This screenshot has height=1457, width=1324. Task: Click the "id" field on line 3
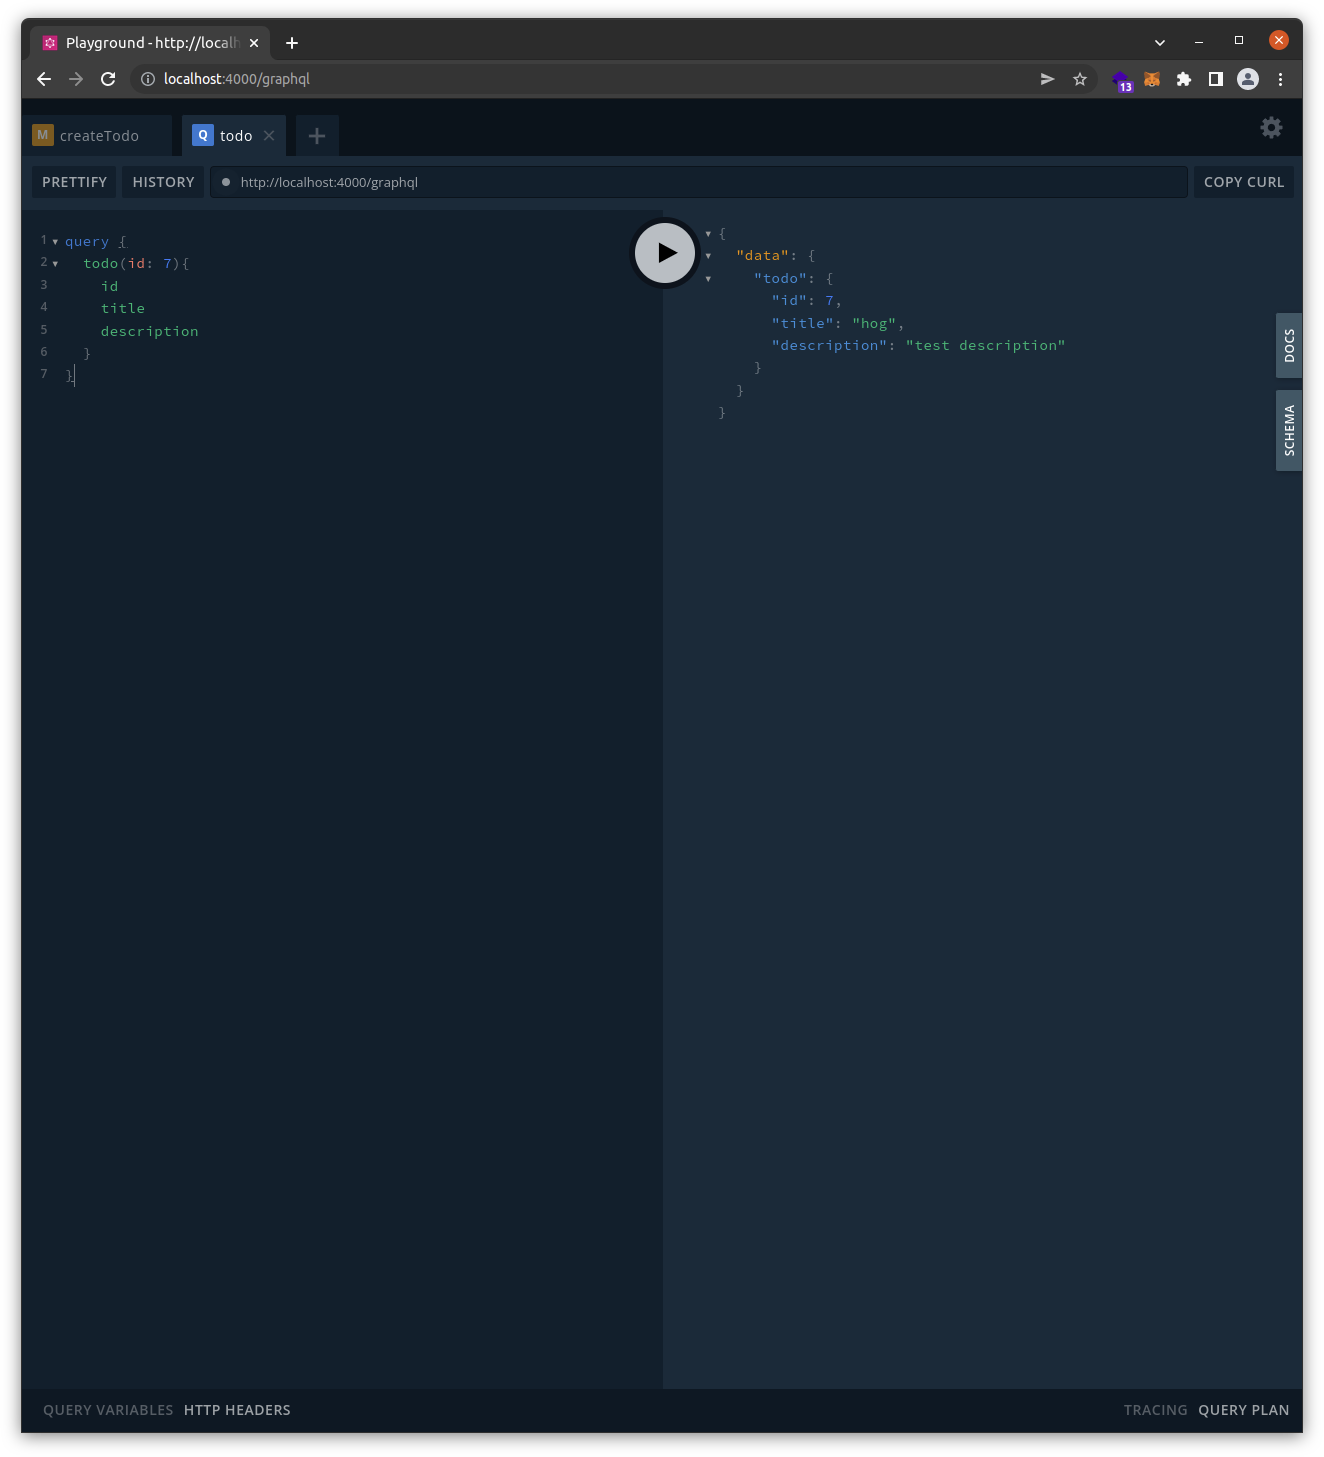coord(110,287)
